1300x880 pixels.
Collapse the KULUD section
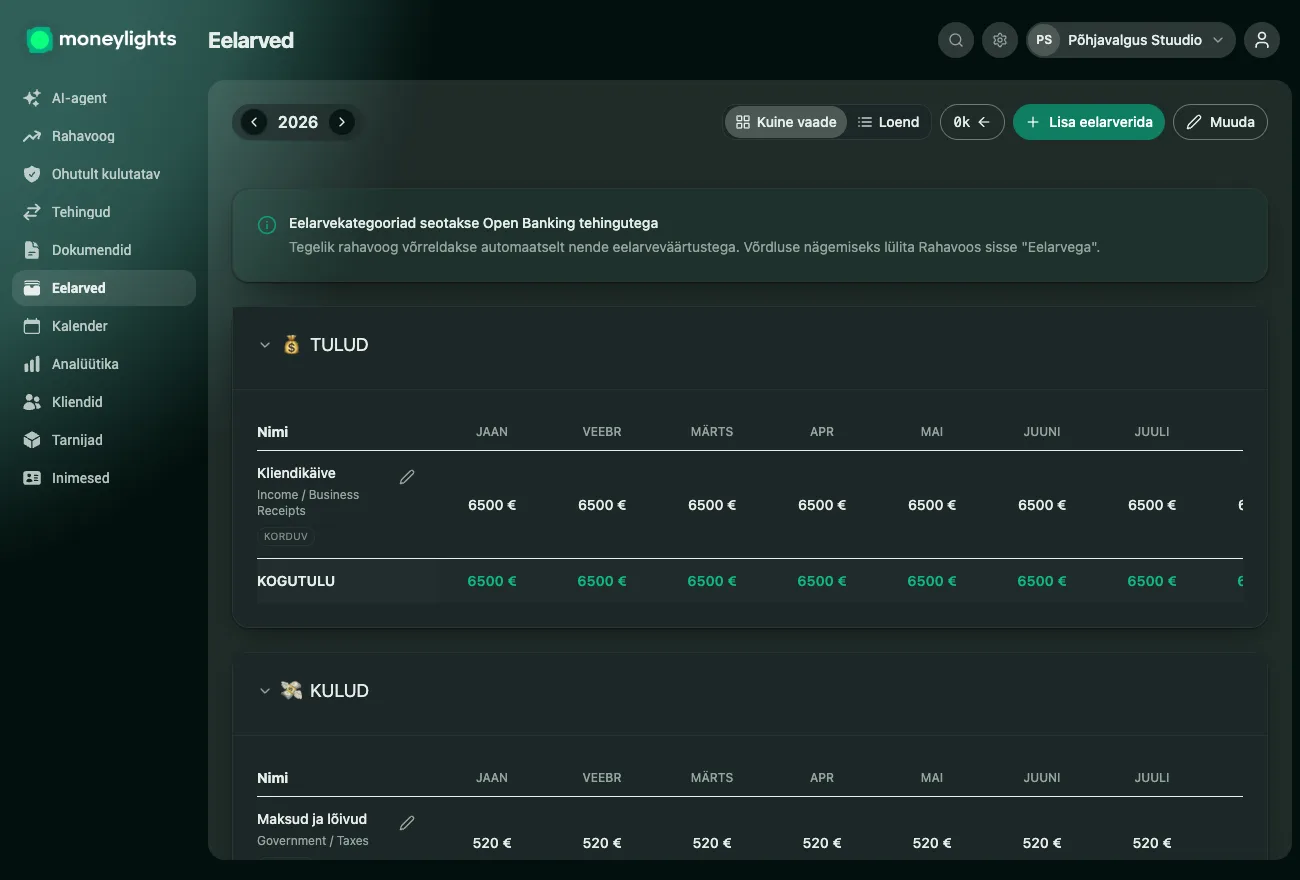265,691
